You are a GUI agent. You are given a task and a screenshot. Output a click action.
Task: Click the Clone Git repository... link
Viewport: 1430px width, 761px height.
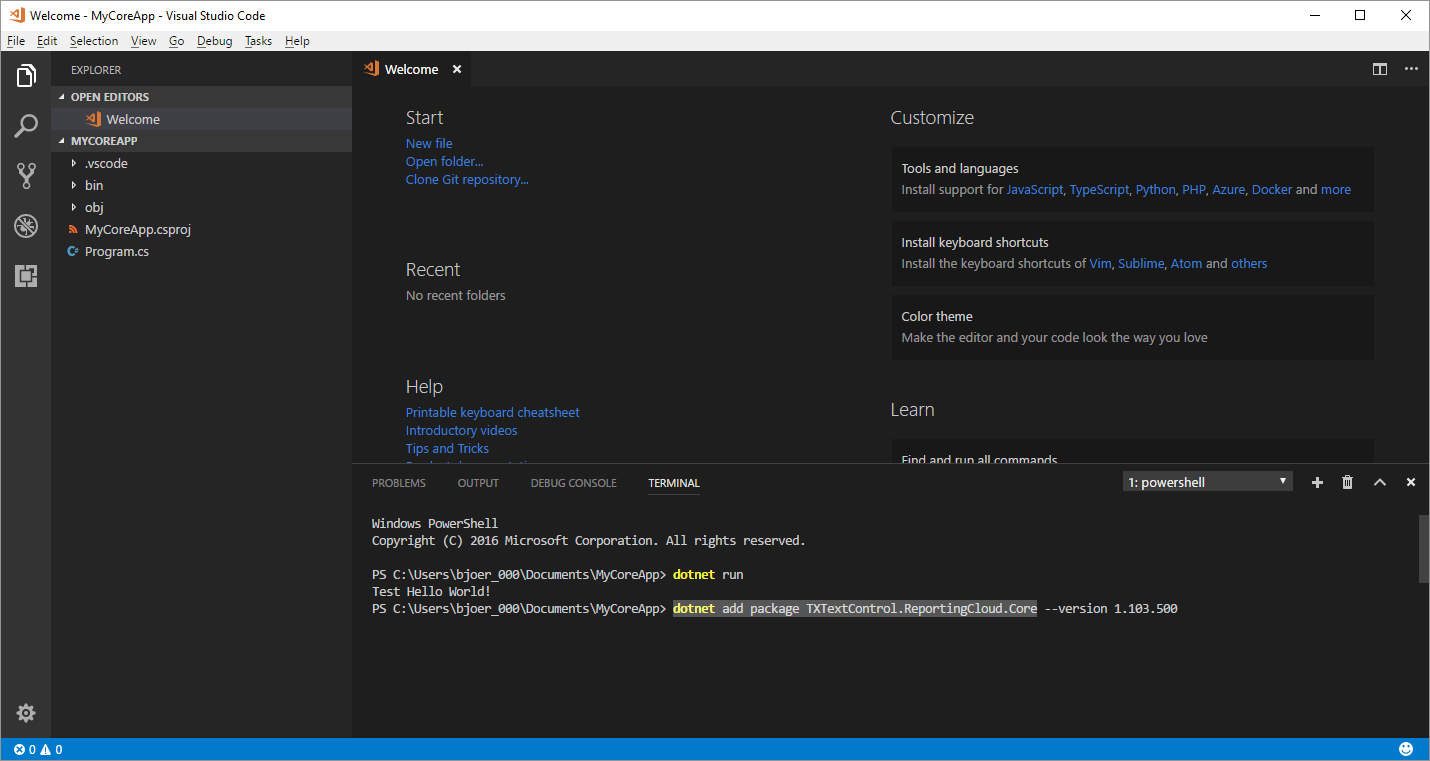coord(467,179)
